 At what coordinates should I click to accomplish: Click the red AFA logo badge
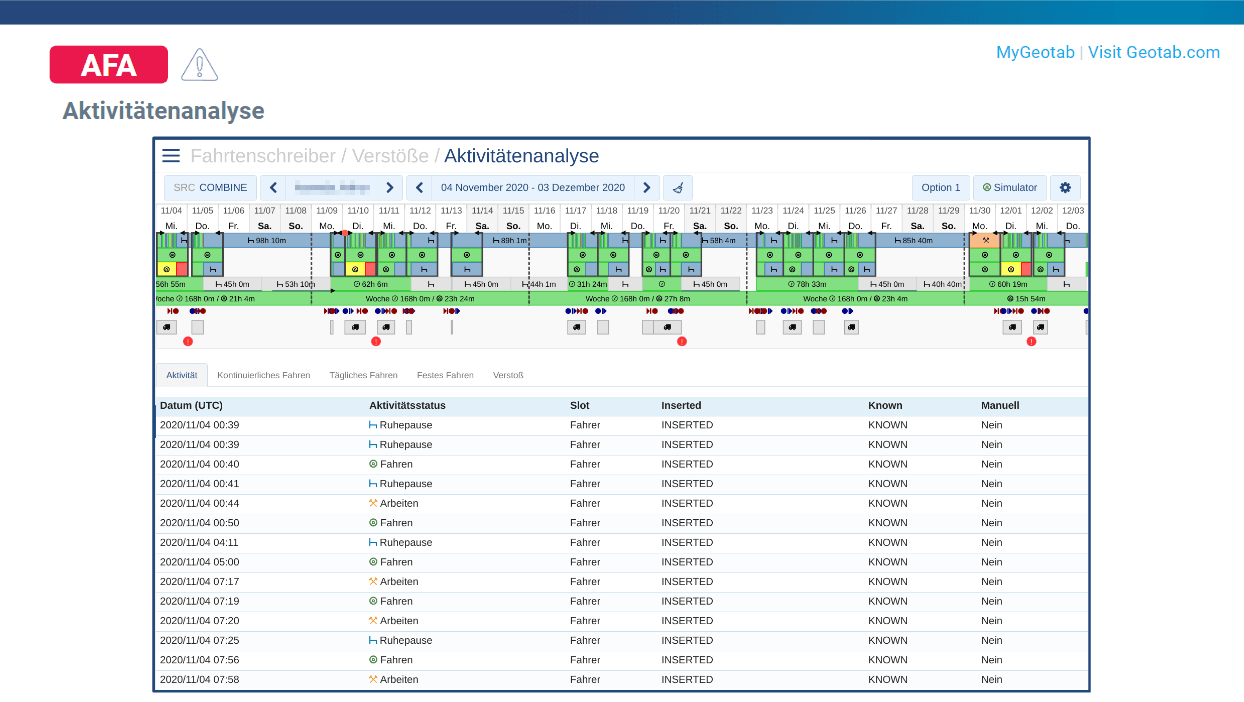pos(109,65)
